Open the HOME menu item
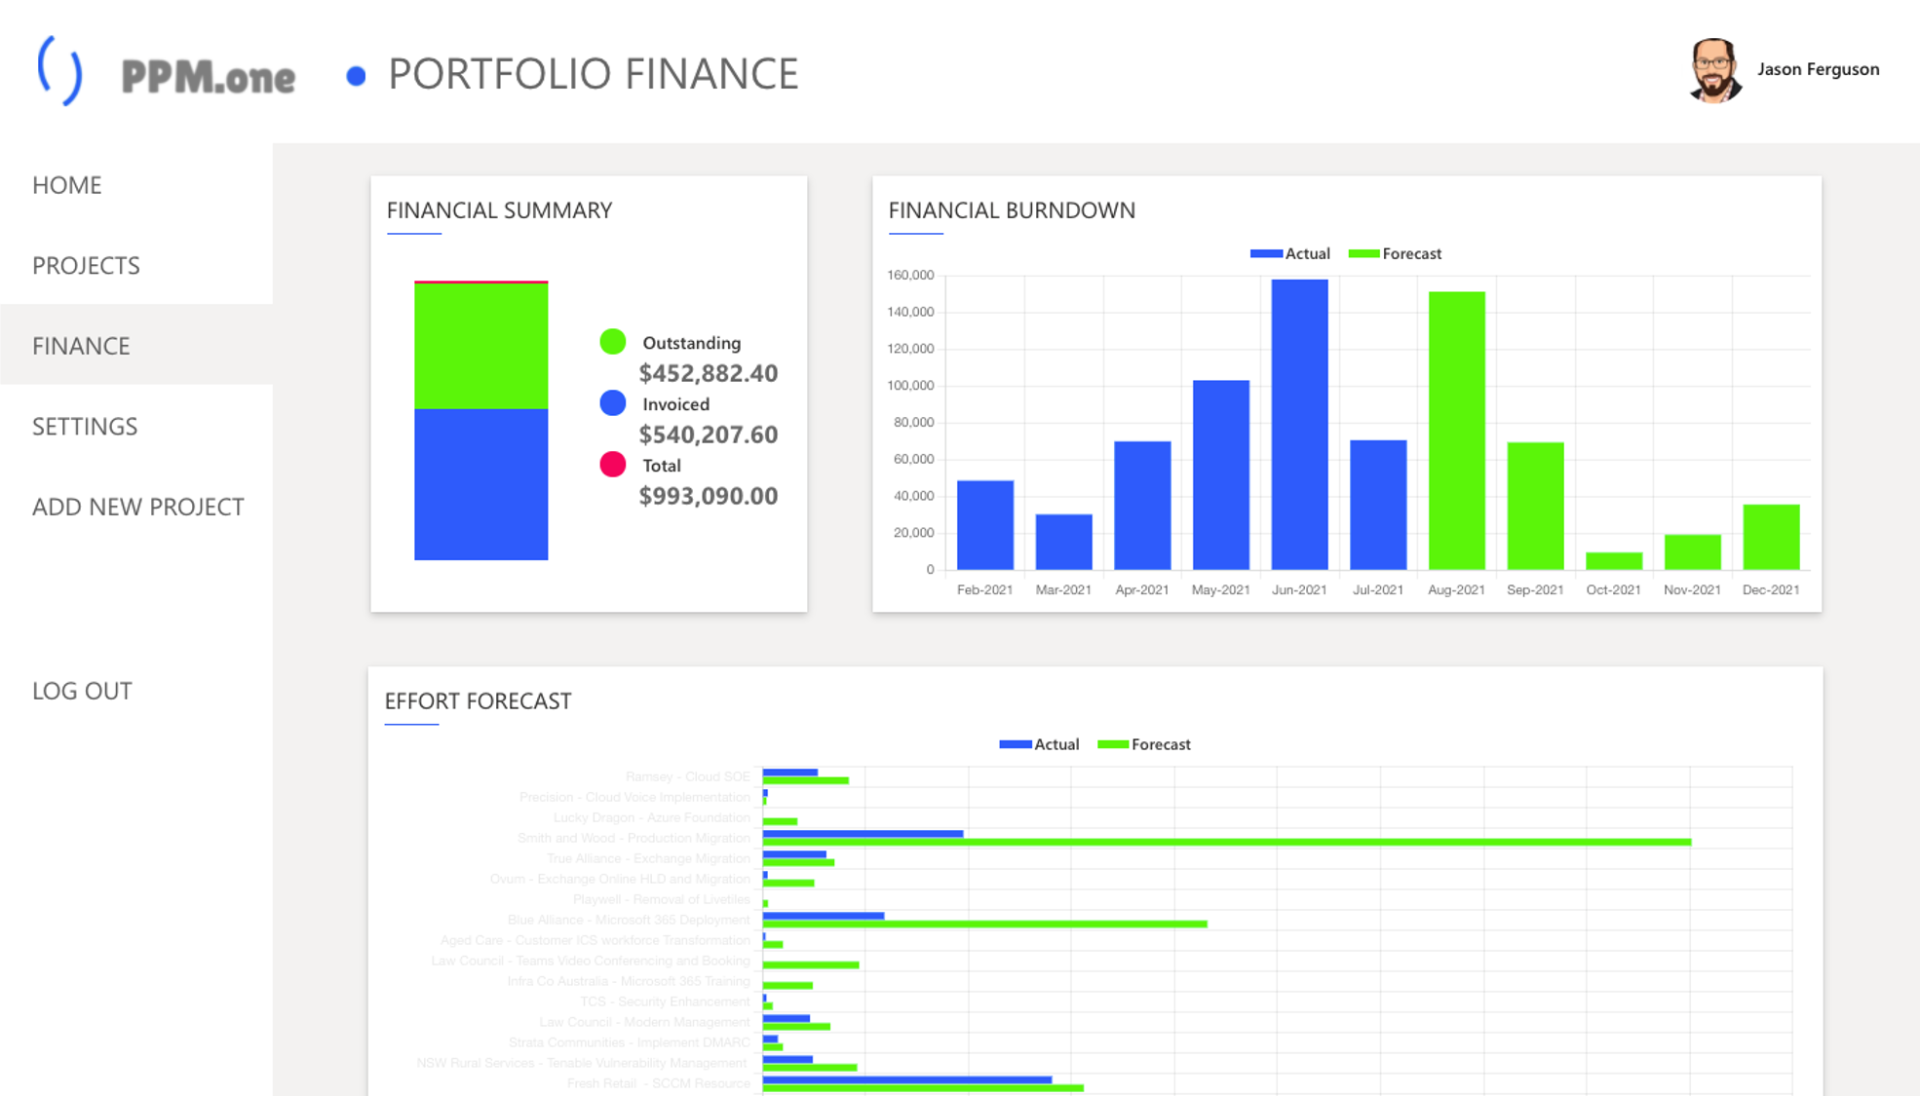The width and height of the screenshot is (1920, 1096). click(x=67, y=185)
